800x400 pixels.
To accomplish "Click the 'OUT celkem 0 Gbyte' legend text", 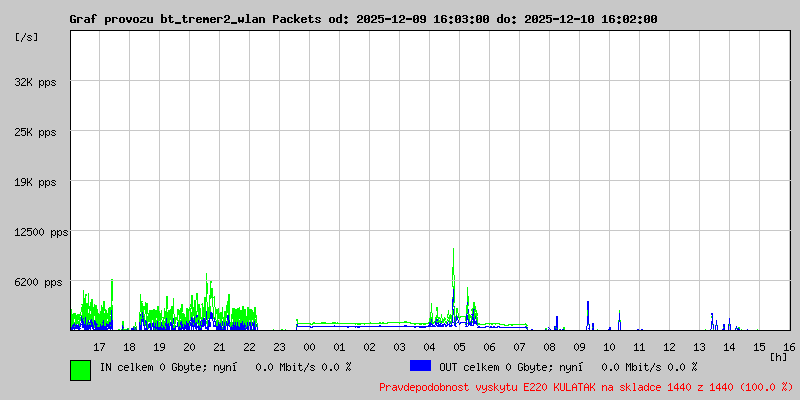I will tap(494, 367).
